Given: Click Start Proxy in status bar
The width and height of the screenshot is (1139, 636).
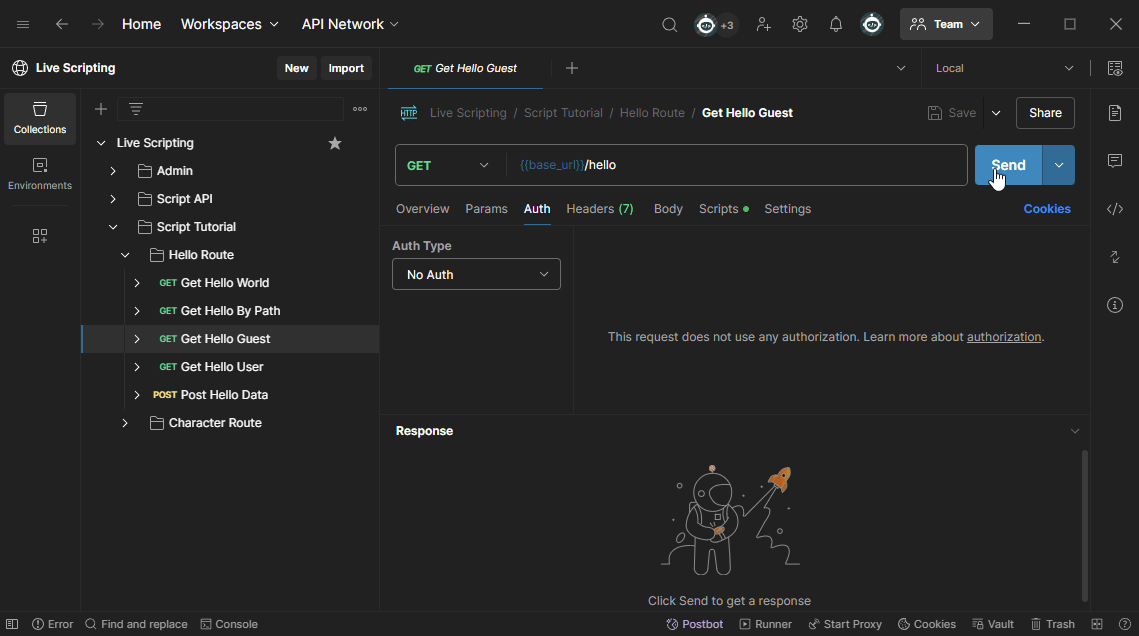Looking at the screenshot, I should pyautogui.click(x=845, y=624).
